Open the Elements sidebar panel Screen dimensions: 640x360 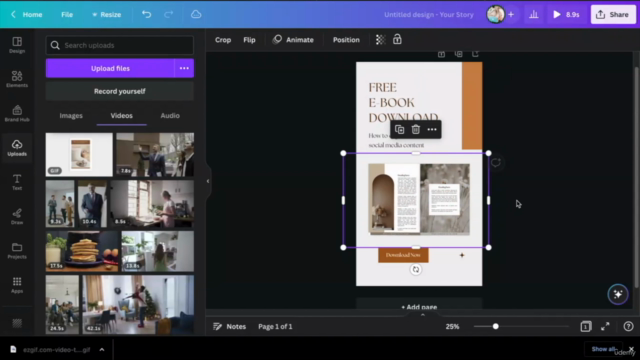pos(17,79)
